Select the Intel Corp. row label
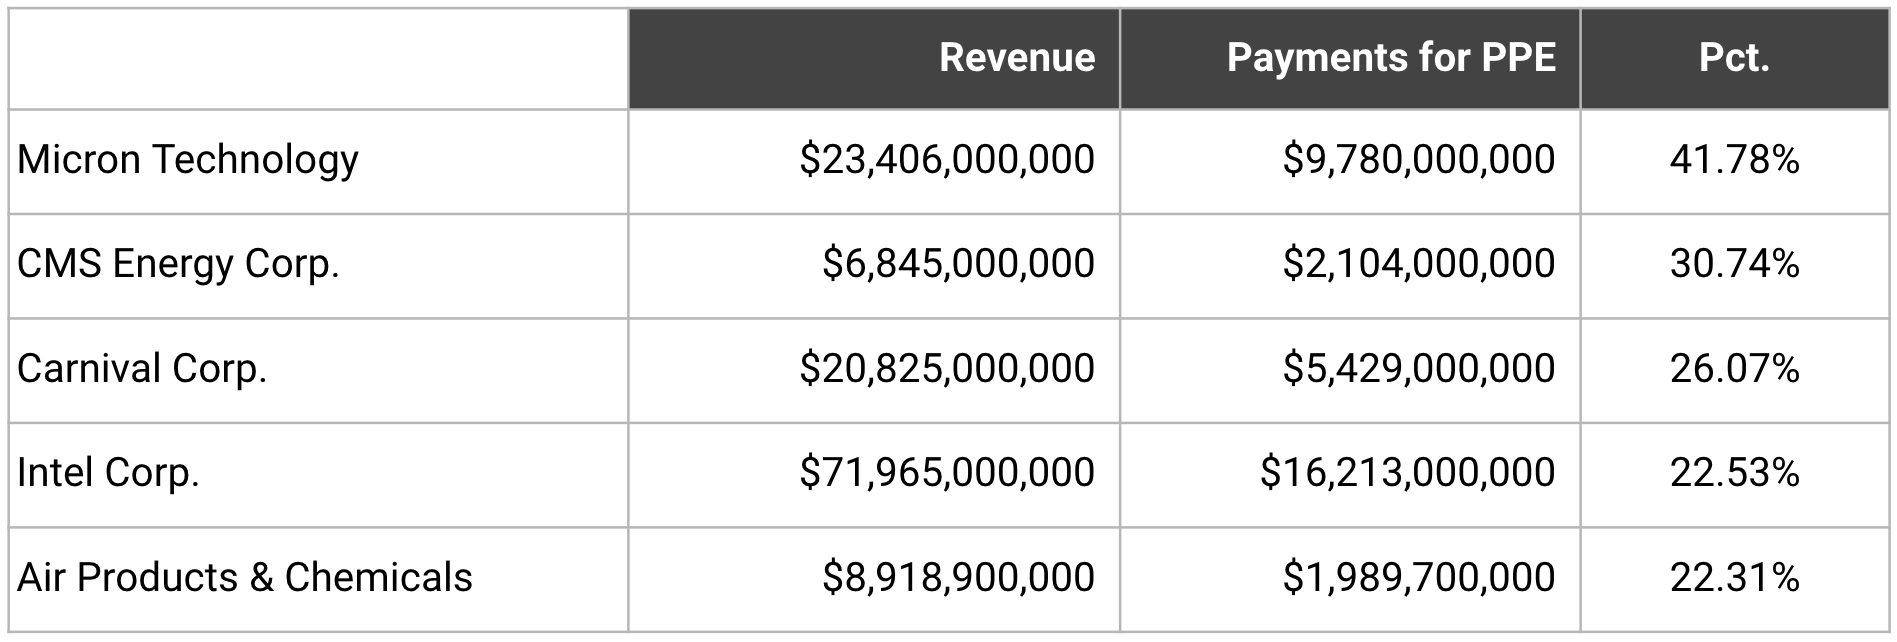The height and width of the screenshot is (642, 1897). 108,473
